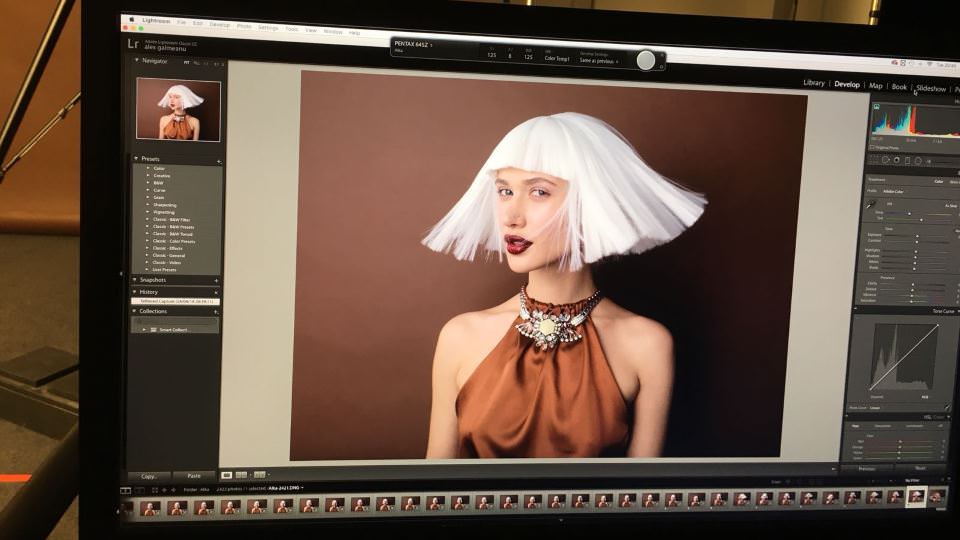Screen dimensions: 960x540
Task: Select the Before/After view icon
Action: tap(260, 475)
